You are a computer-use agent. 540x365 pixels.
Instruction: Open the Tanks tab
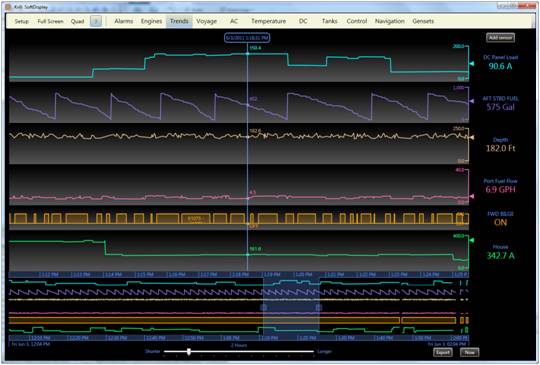tap(330, 21)
